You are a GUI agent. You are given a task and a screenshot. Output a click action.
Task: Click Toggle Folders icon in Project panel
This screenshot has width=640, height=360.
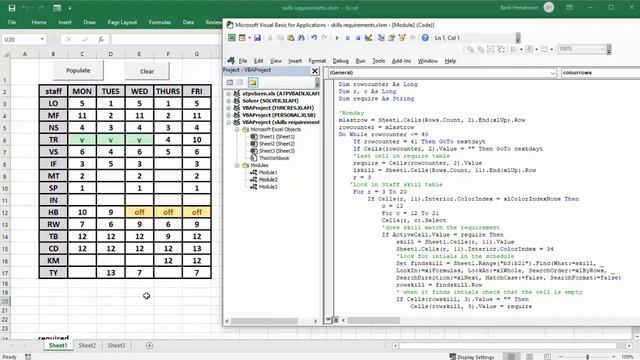253,82
